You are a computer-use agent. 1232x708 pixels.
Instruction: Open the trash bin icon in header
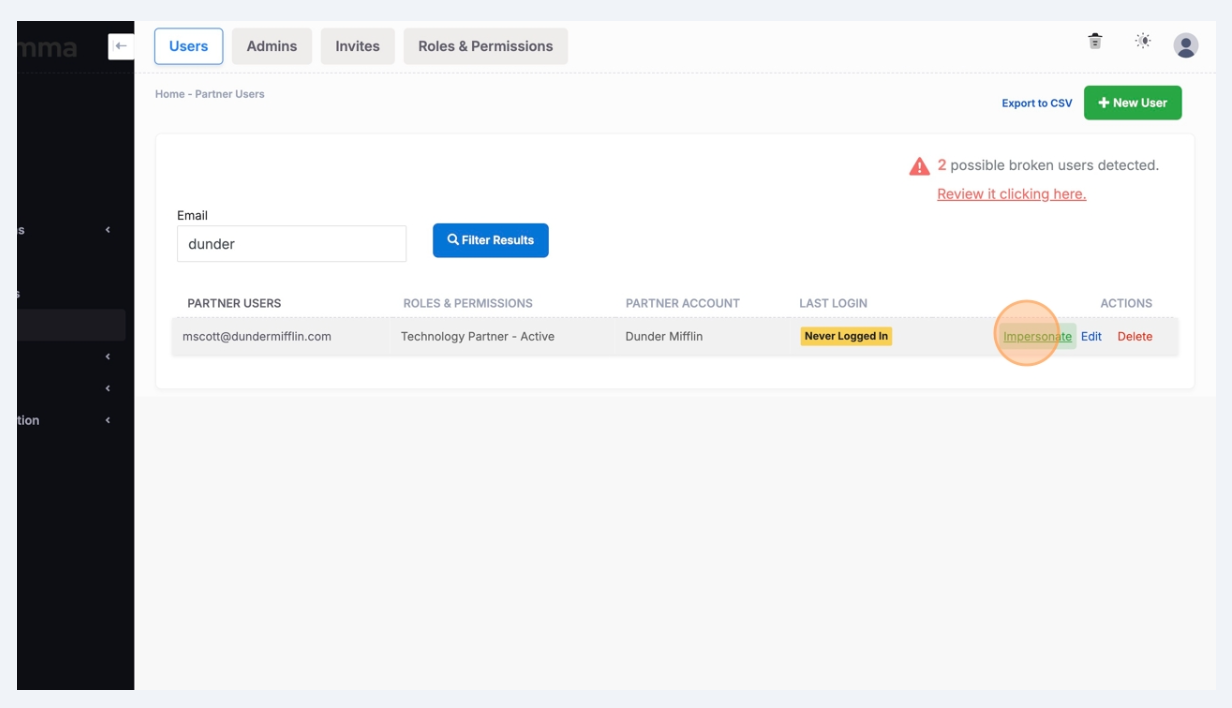pos(1095,41)
